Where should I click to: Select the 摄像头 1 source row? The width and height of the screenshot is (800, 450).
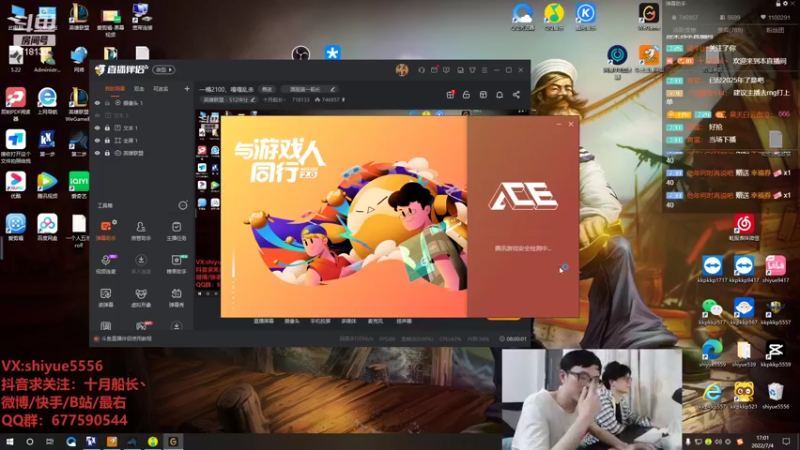pos(141,103)
